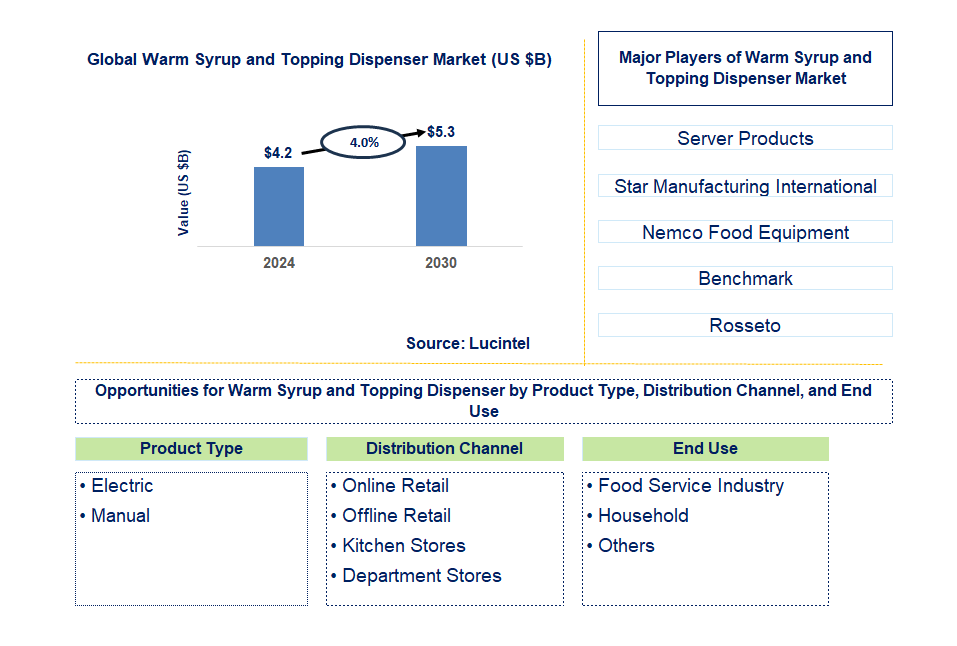Image resolution: width=957 pixels, height=646 pixels.
Task: Select the Manual product type bullet
Action: pos(122,516)
